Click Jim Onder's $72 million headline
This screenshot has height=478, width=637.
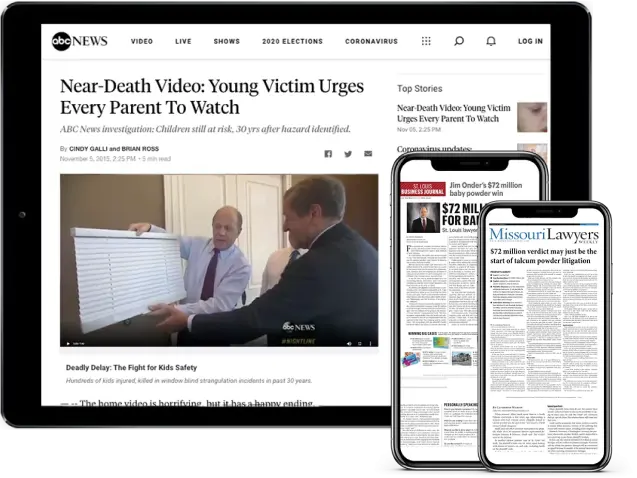pyautogui.click(x=486, y=189)
